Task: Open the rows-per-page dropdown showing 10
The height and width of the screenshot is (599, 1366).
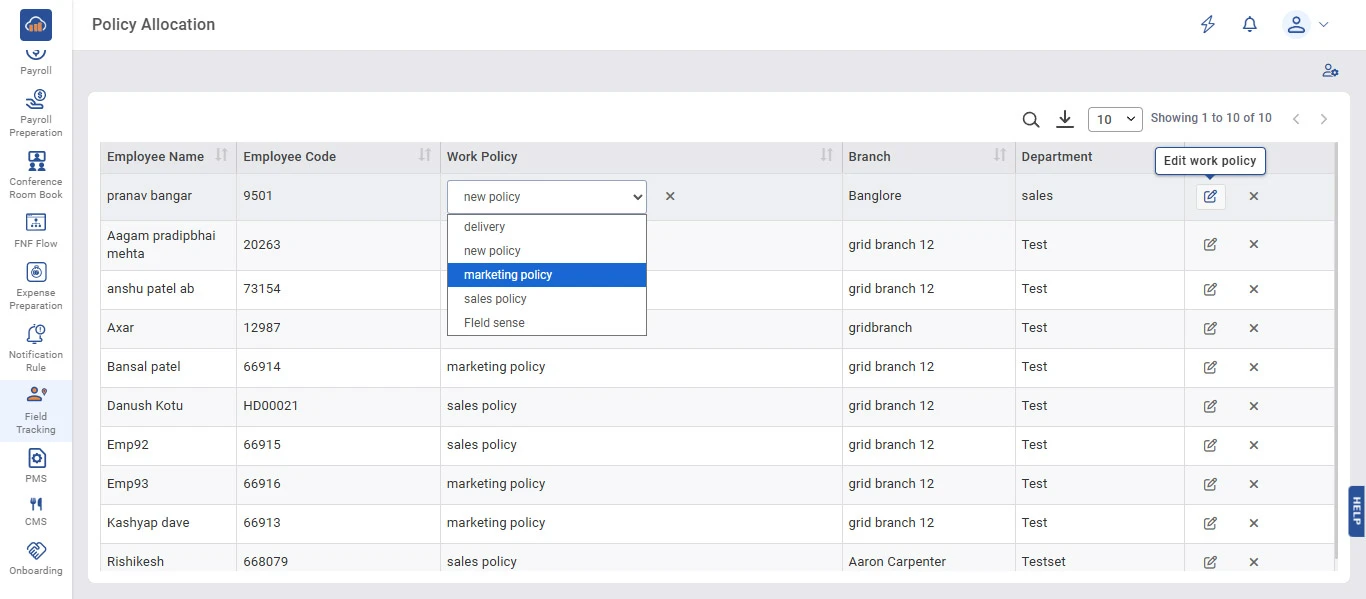Action: point(1115,119)
